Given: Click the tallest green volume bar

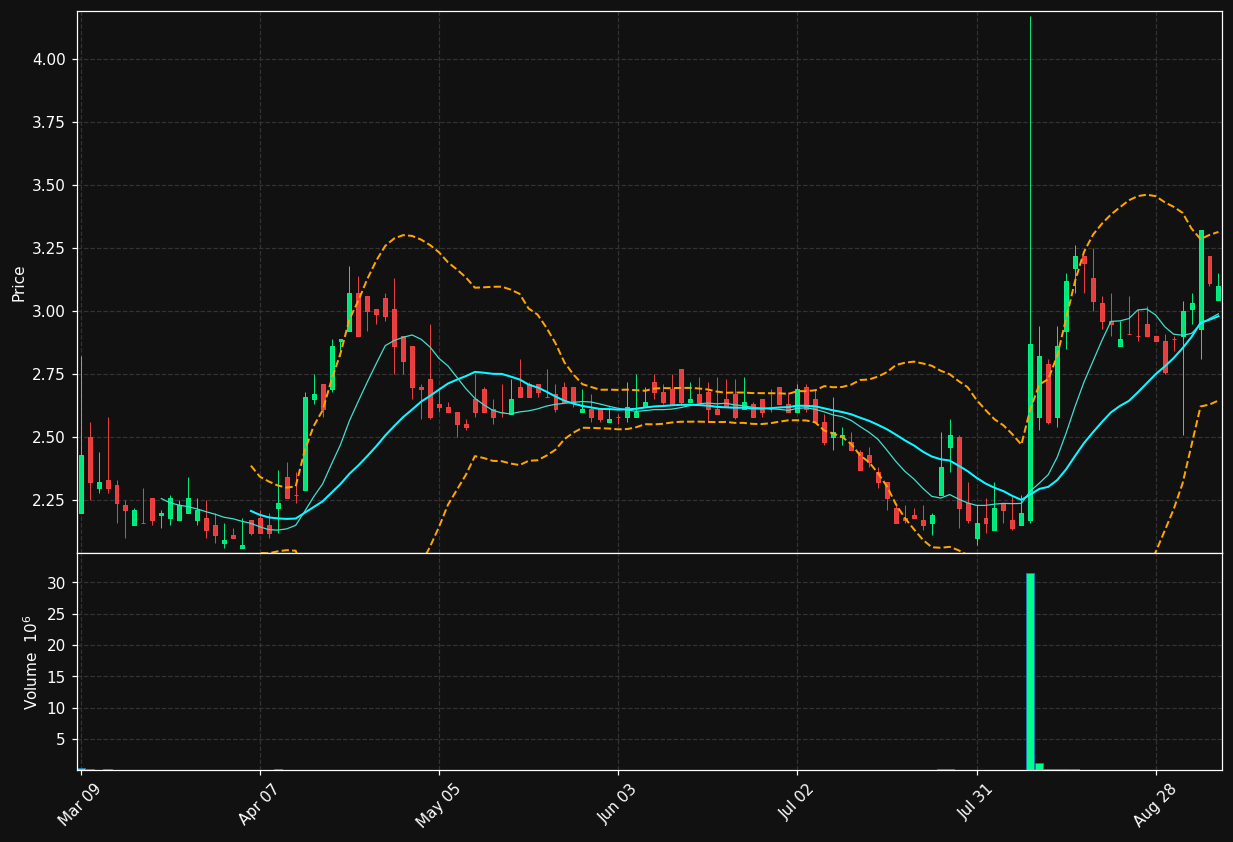Looking at the screenshot, I should click(x=1030, y=671).
